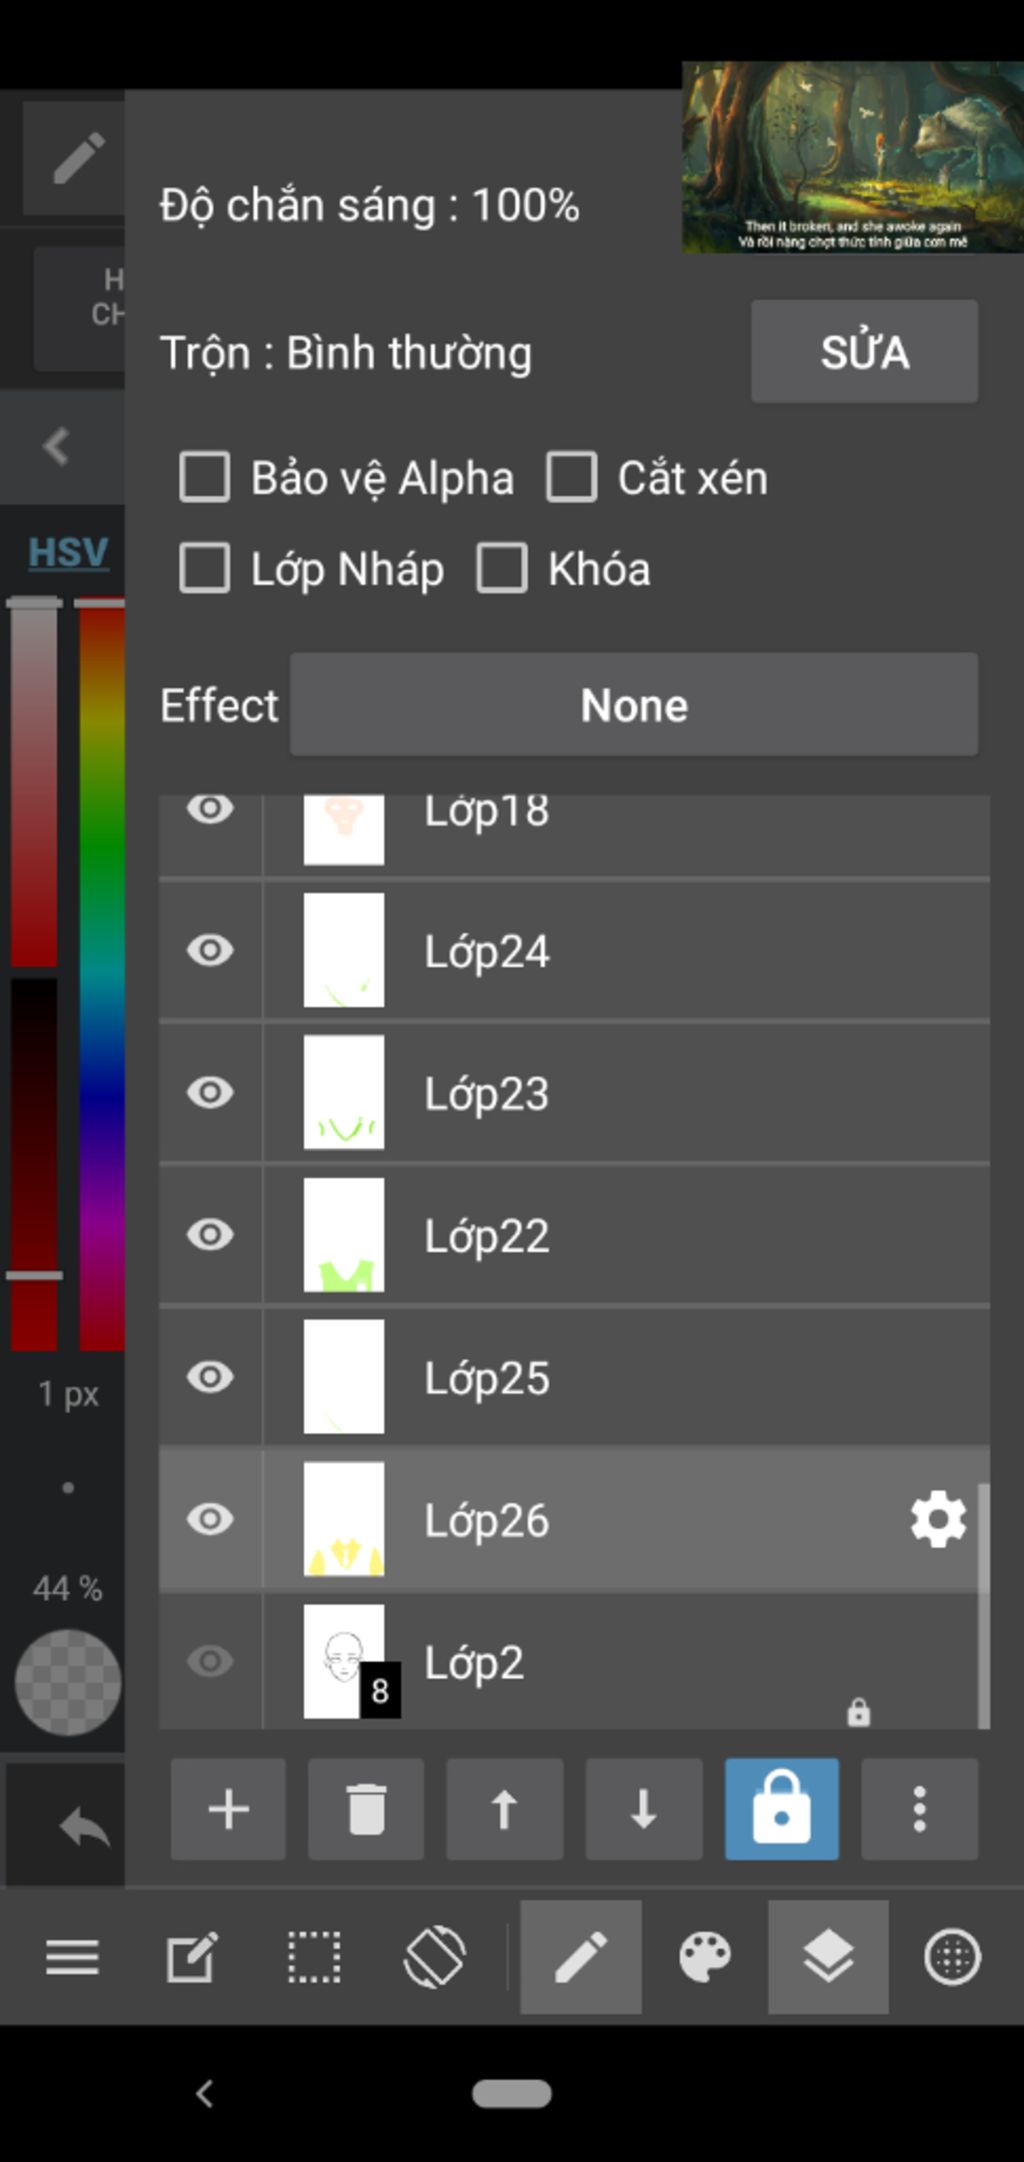Delete the selected layer with trash icon

coord(366,1809)
